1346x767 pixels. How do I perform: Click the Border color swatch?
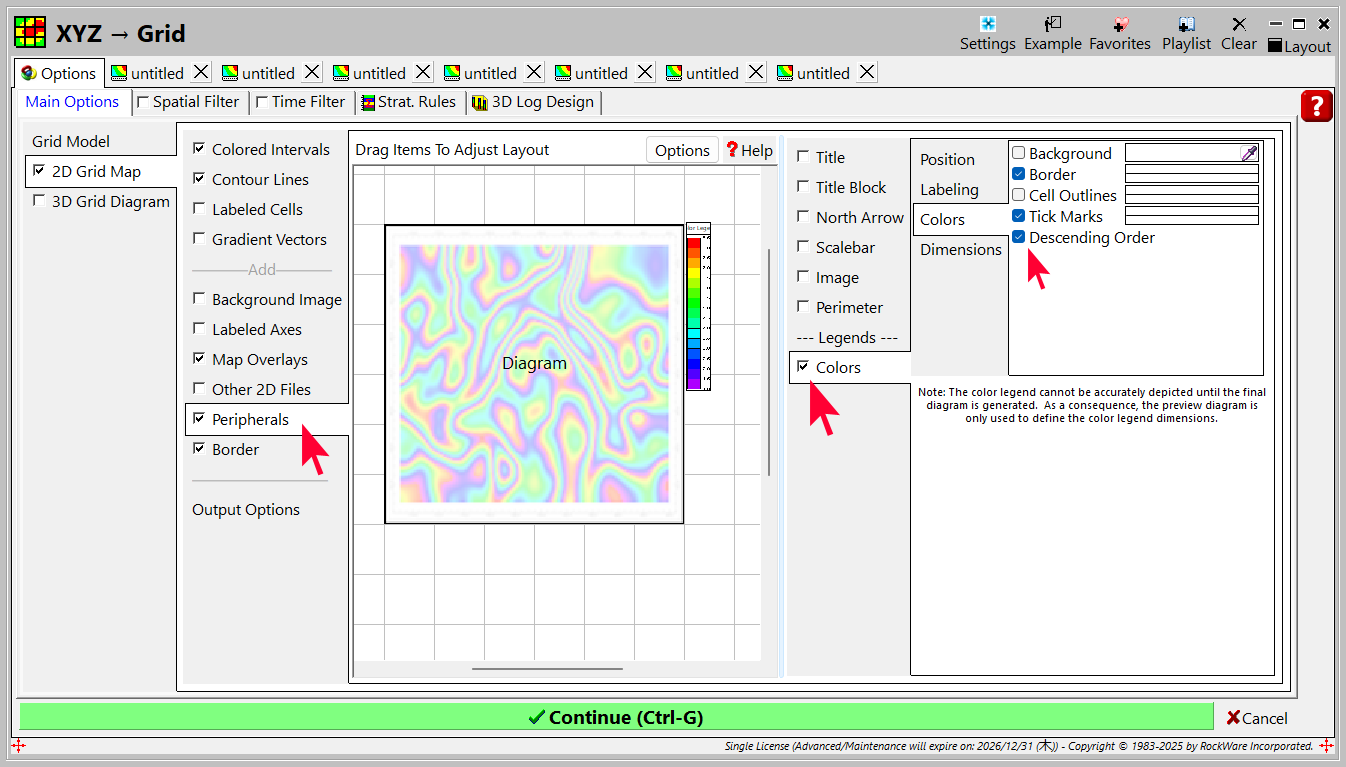1191,174
